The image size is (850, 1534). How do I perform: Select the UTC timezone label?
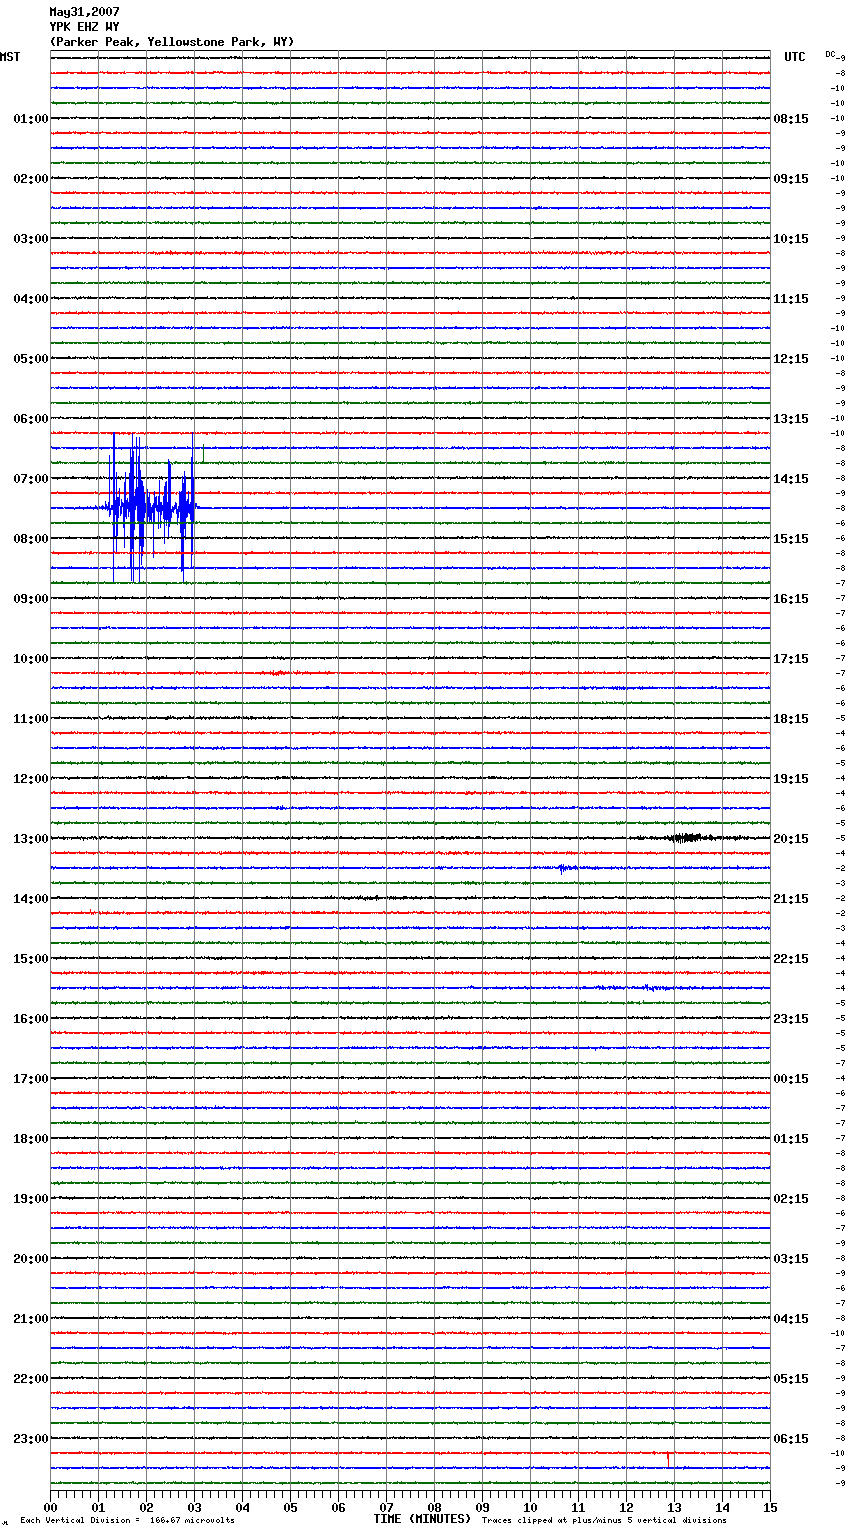(x=795, y=57)
